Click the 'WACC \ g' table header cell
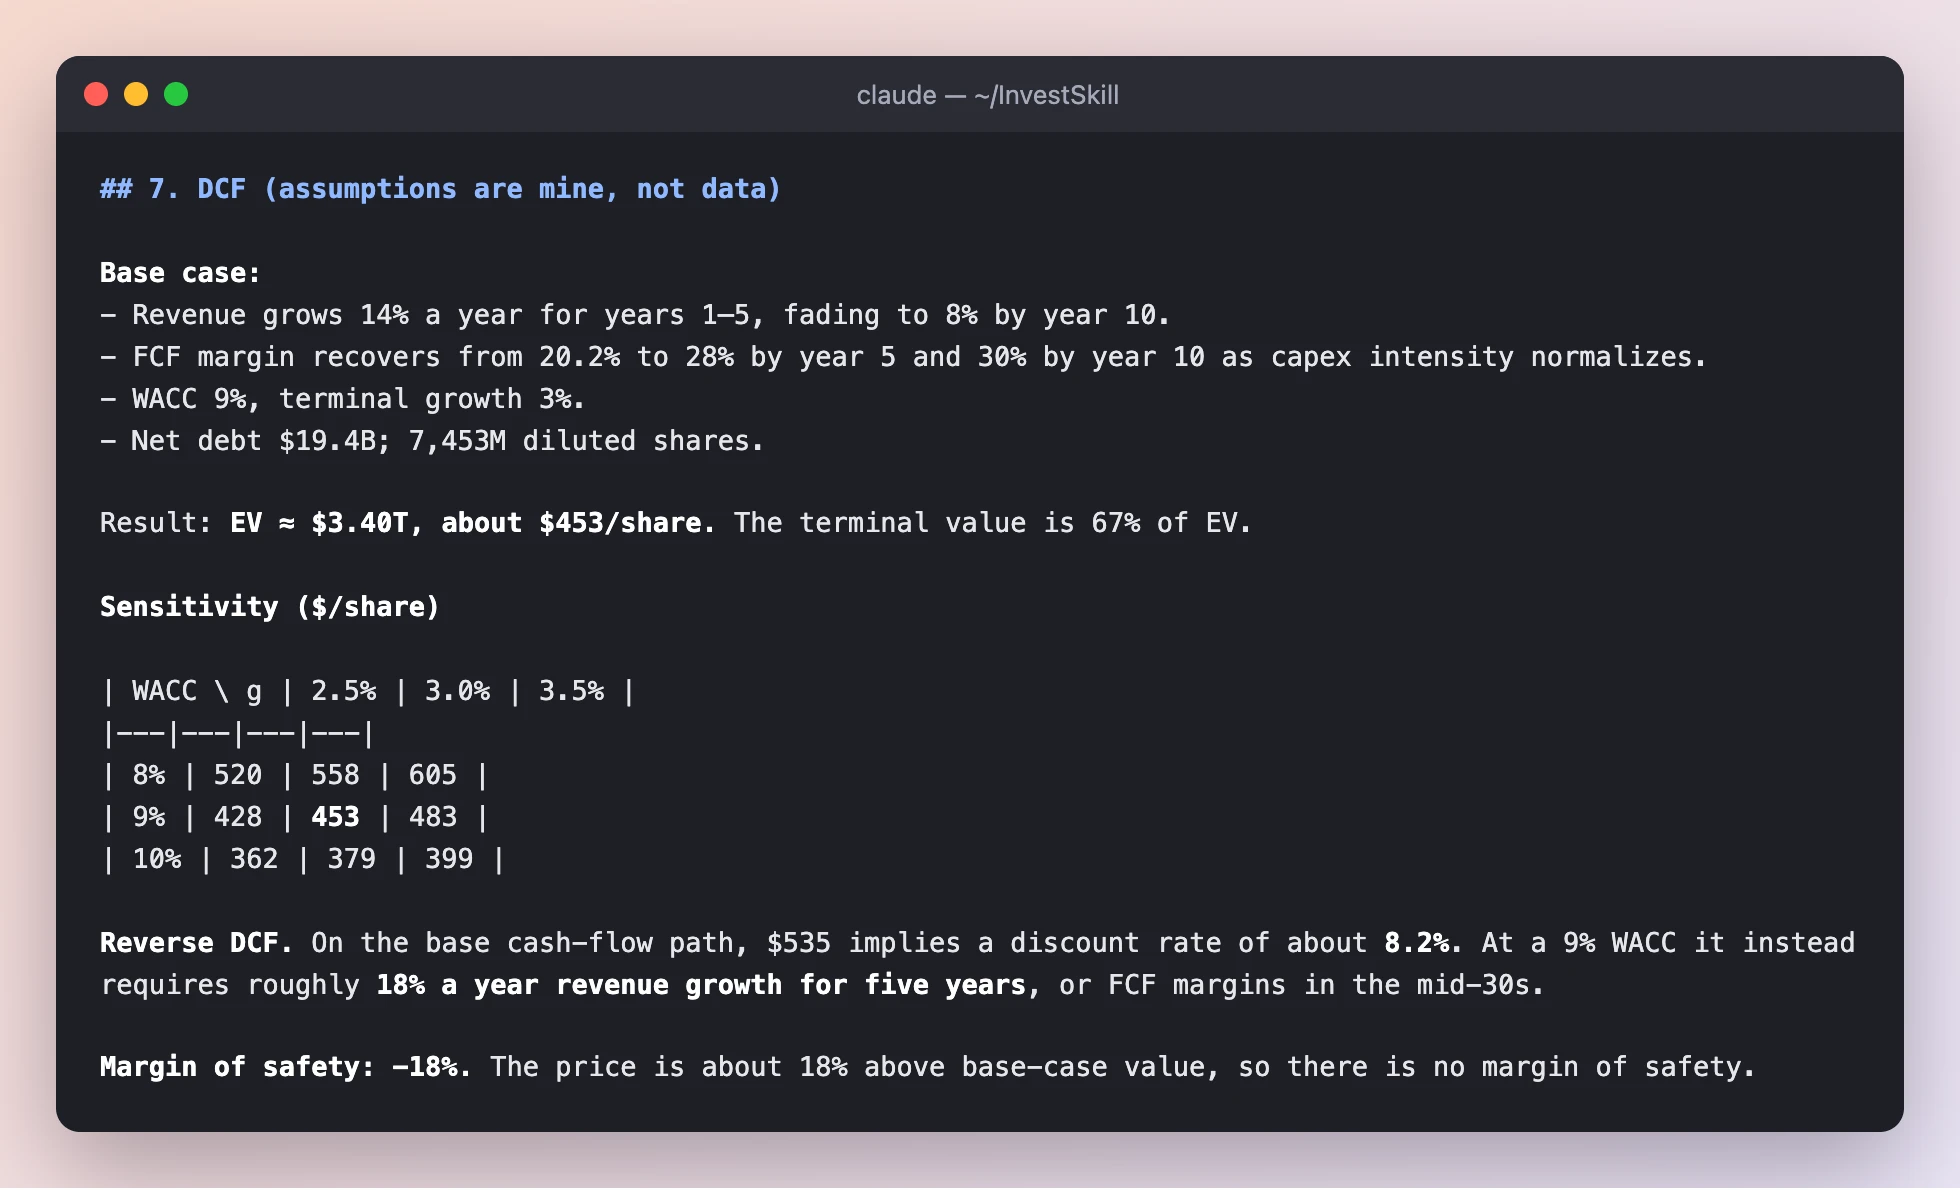Image resolution: width=1960 pixels, height=1190 pixels. coord(197,691)
